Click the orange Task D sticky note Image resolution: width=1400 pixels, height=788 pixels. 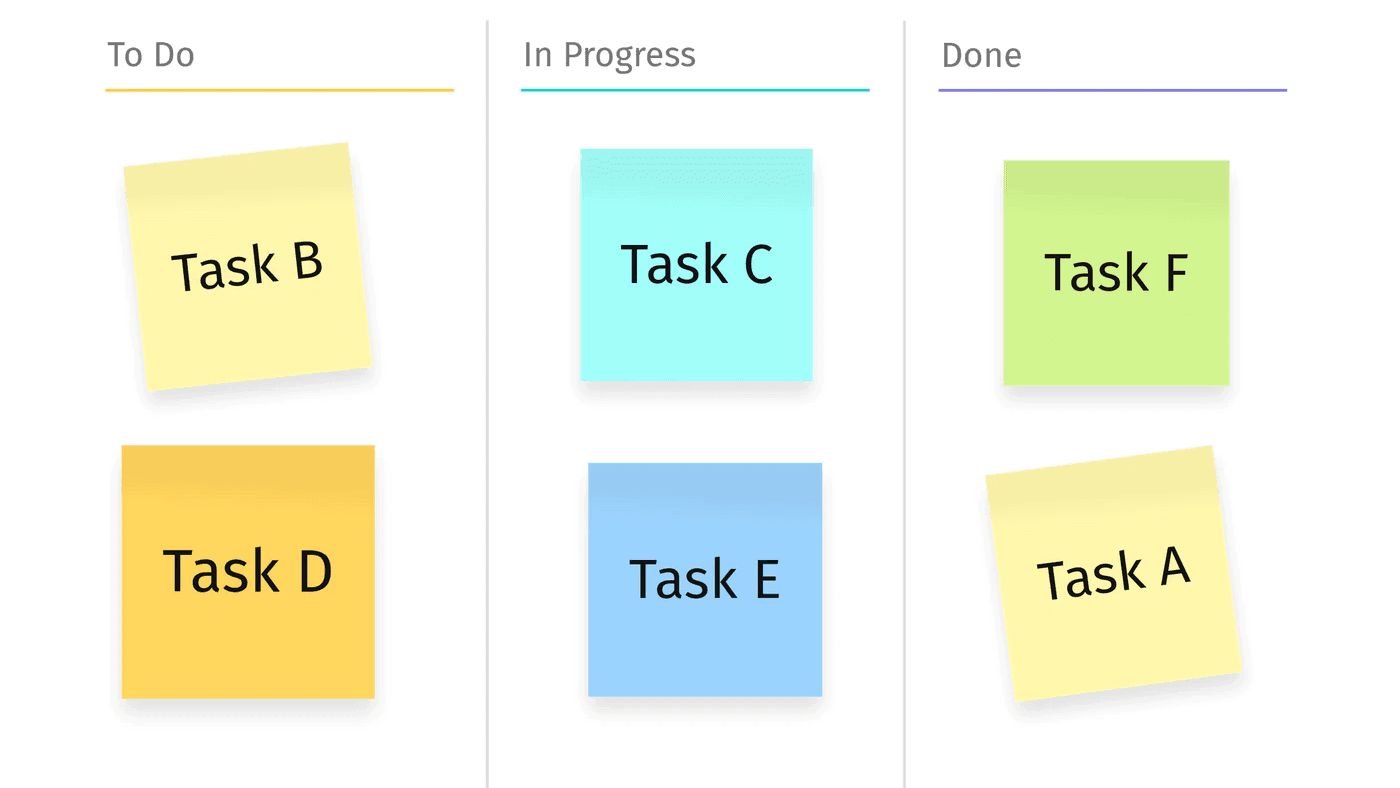[x=247, y=640]
